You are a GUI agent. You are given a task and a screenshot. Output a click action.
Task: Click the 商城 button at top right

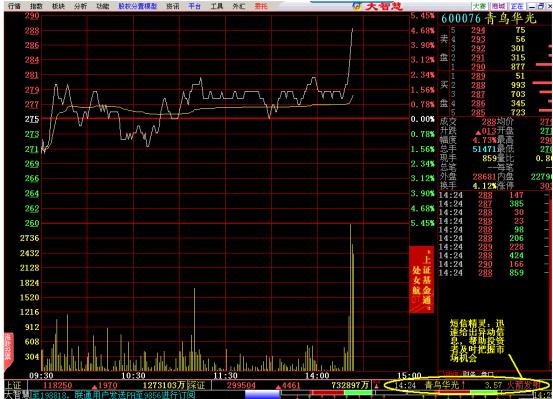[x=498, y=6]
